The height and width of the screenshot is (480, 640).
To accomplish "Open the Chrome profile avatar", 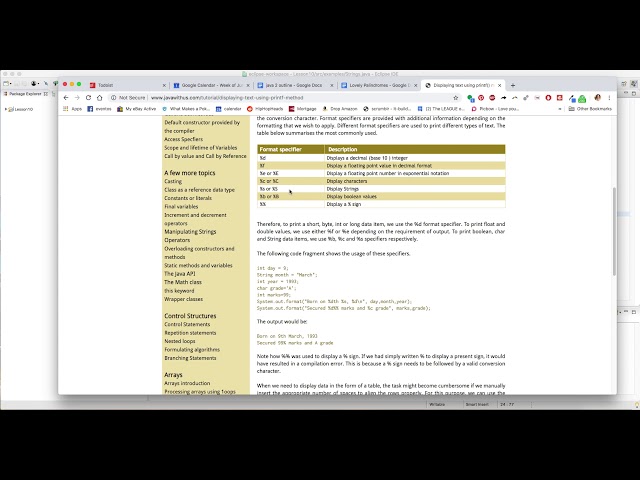I will [598, 98].
